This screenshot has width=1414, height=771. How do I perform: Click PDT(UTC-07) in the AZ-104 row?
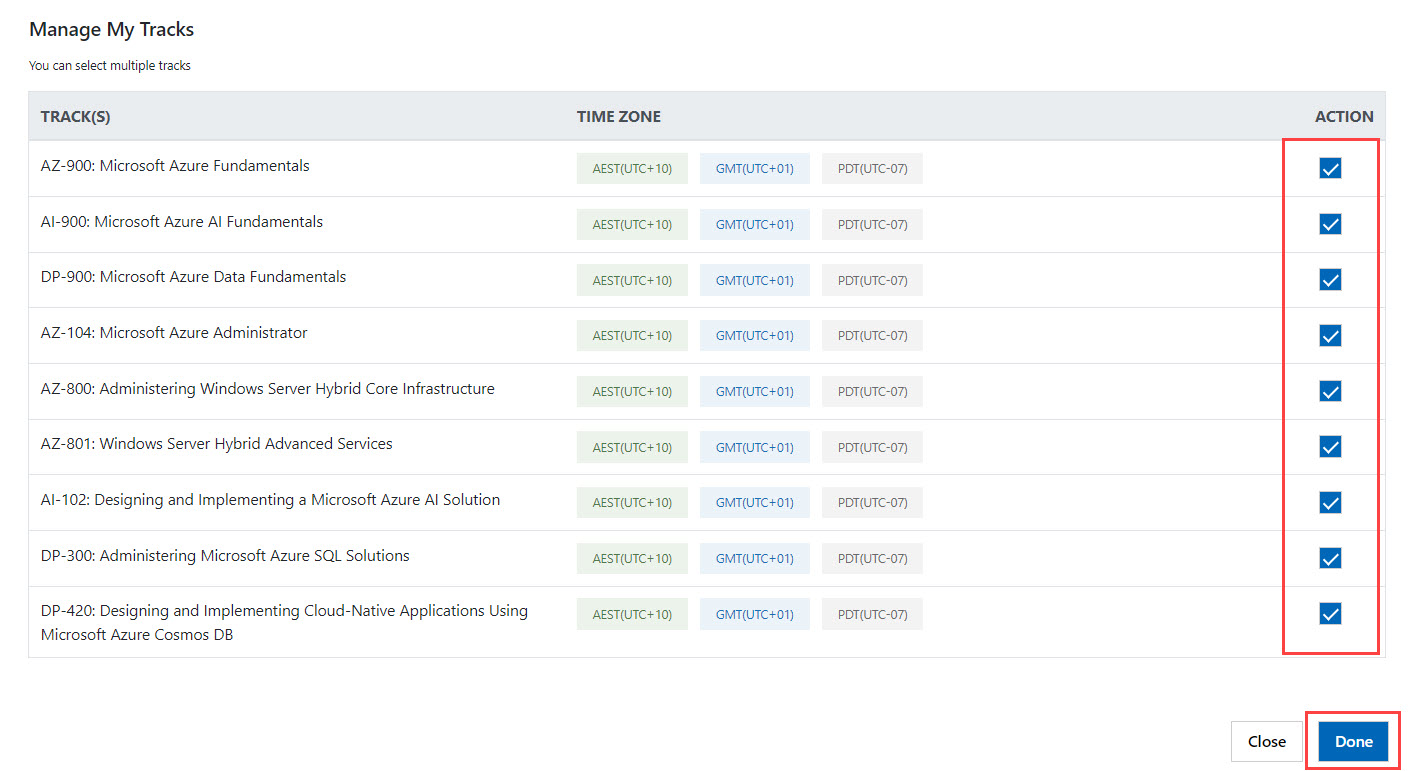click(873, 335)
